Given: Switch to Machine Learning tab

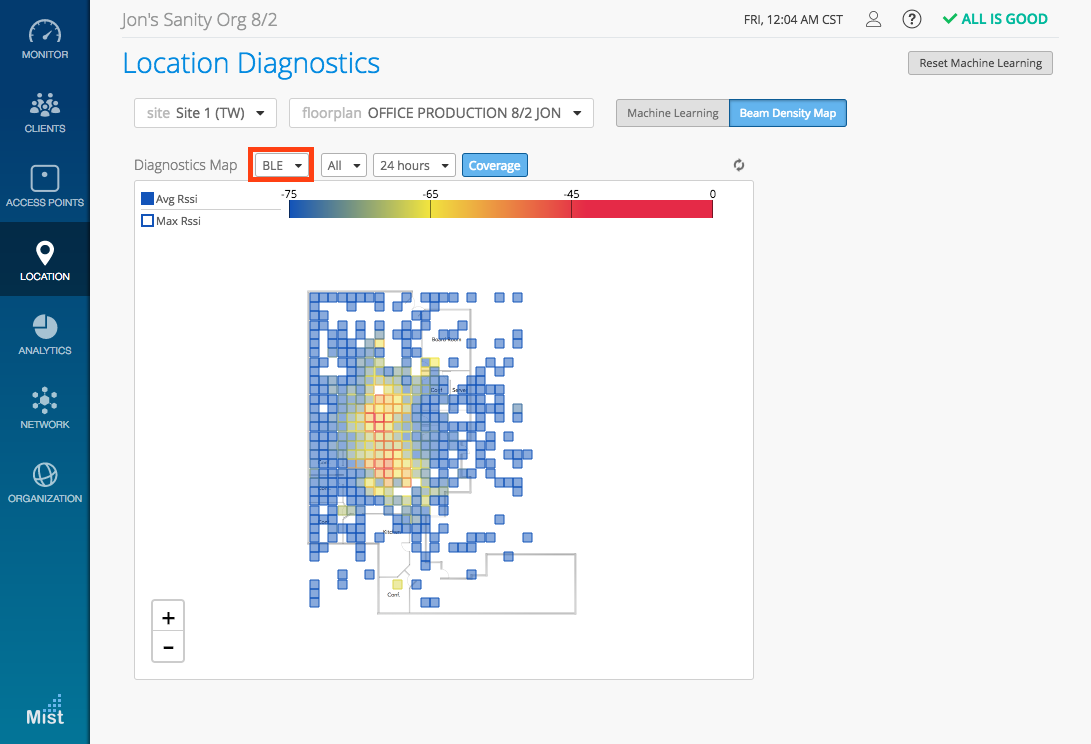Looking at the screenshot, I should click(672, 113).
